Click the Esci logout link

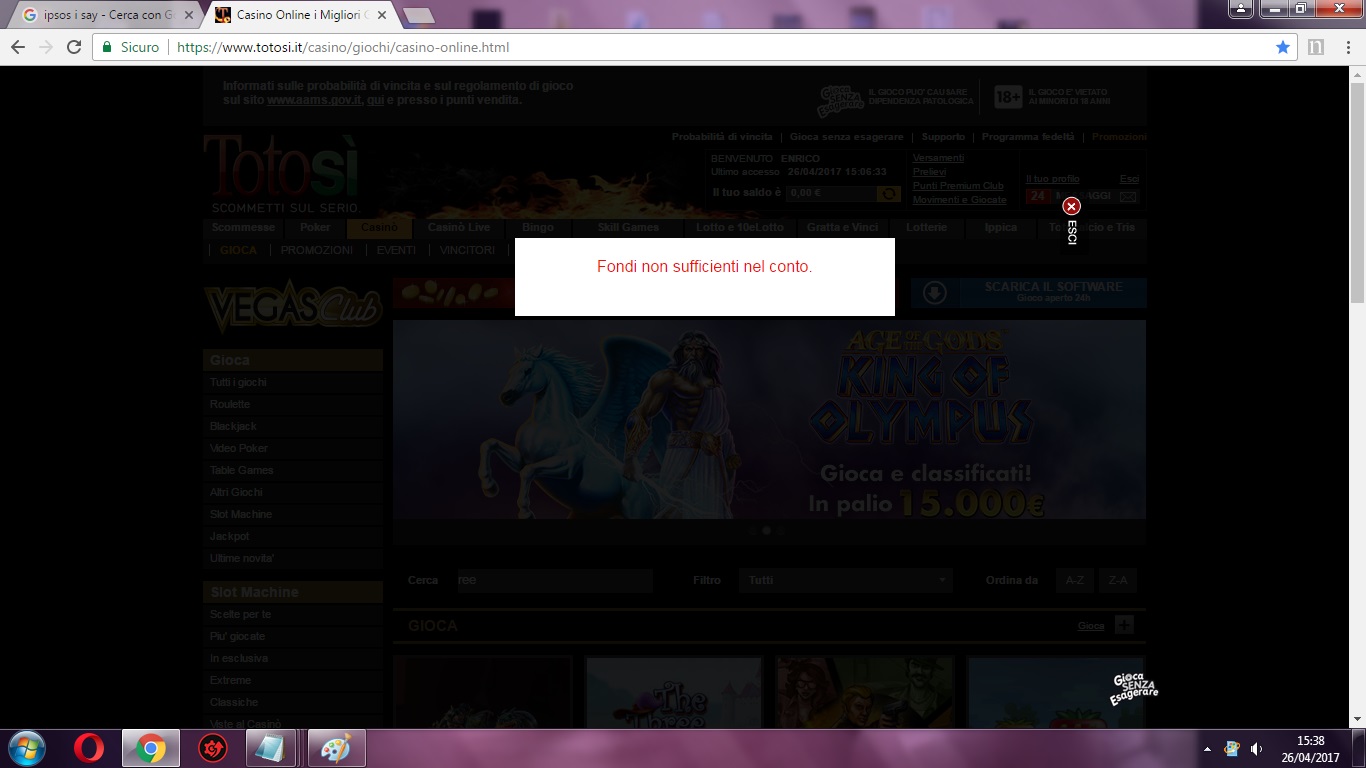(1129, 179)
